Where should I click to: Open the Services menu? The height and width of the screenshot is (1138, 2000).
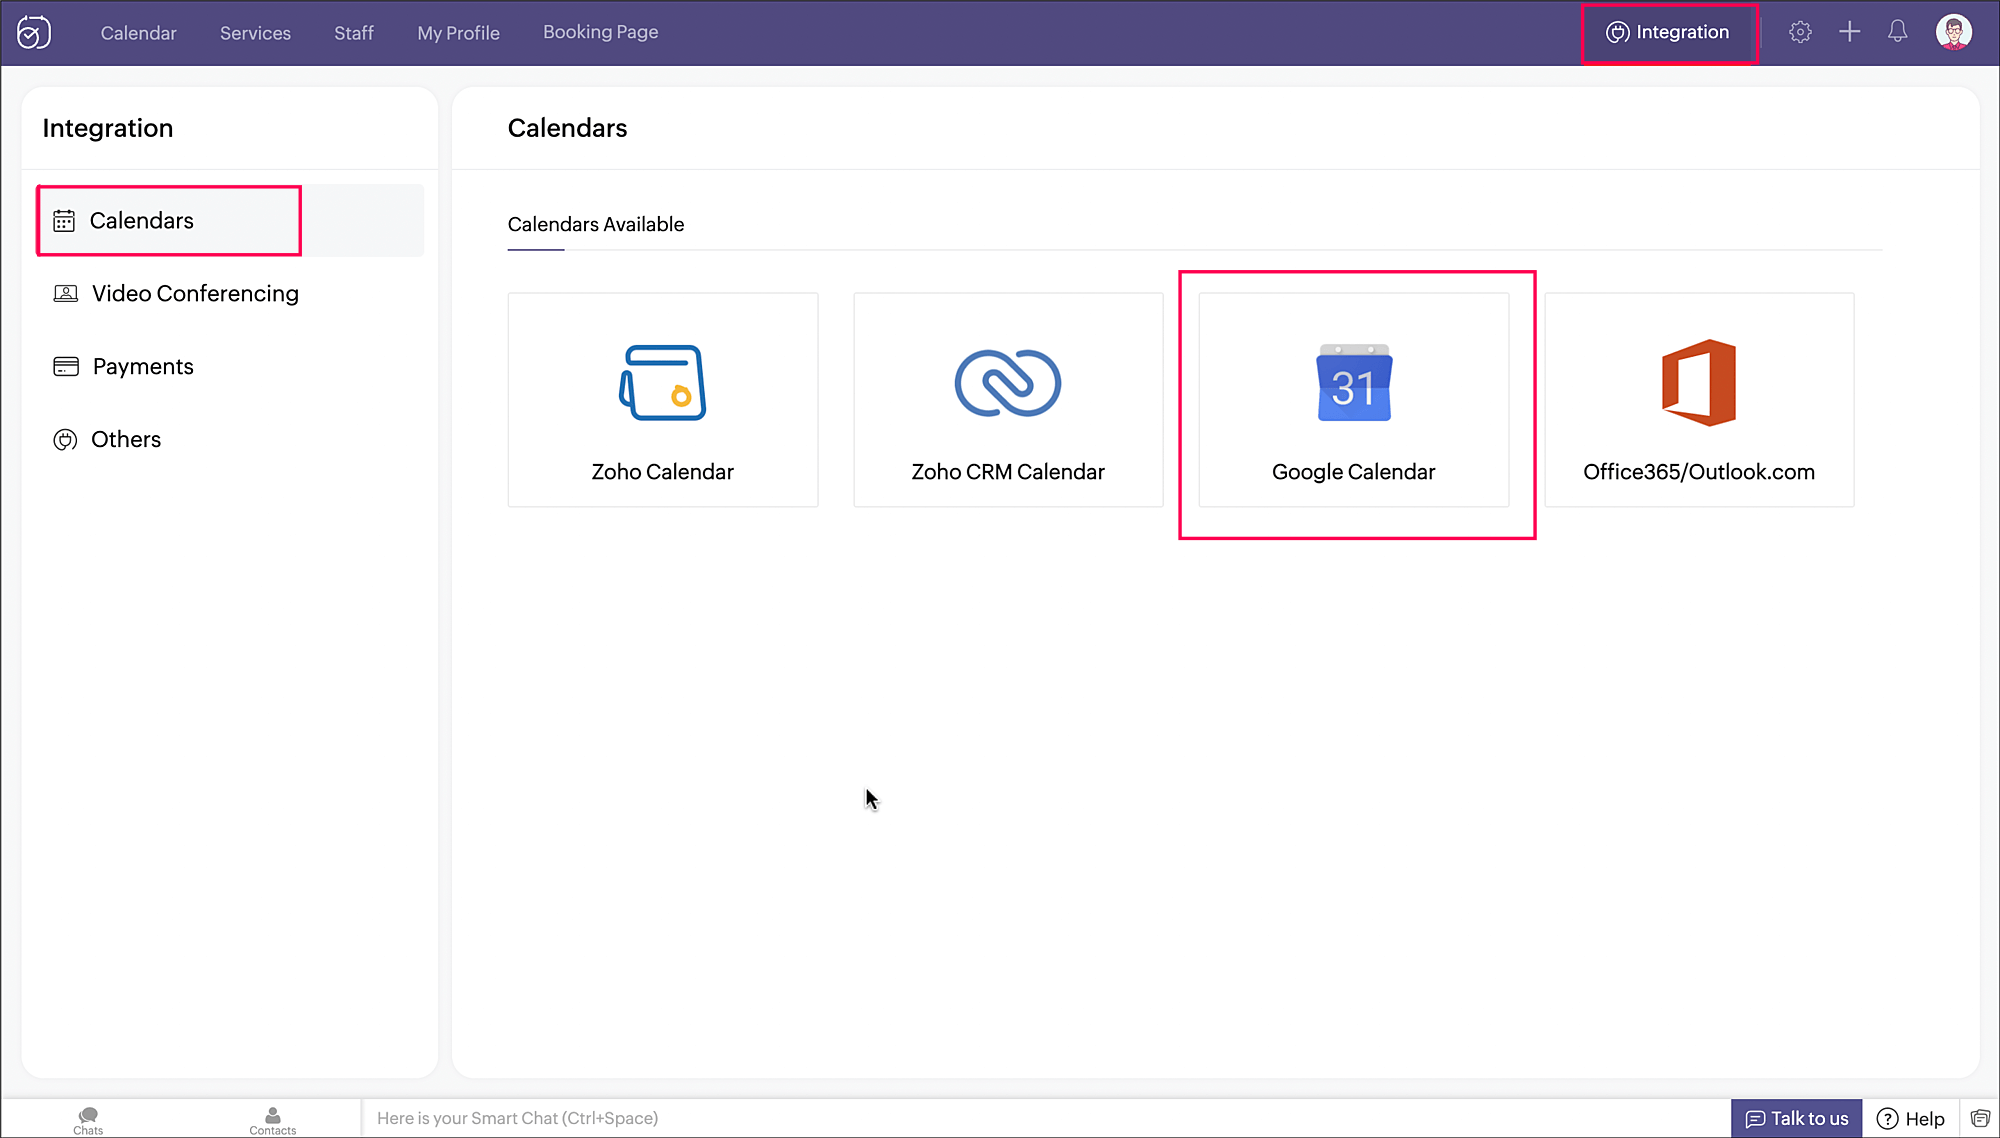tap(255, 32)
